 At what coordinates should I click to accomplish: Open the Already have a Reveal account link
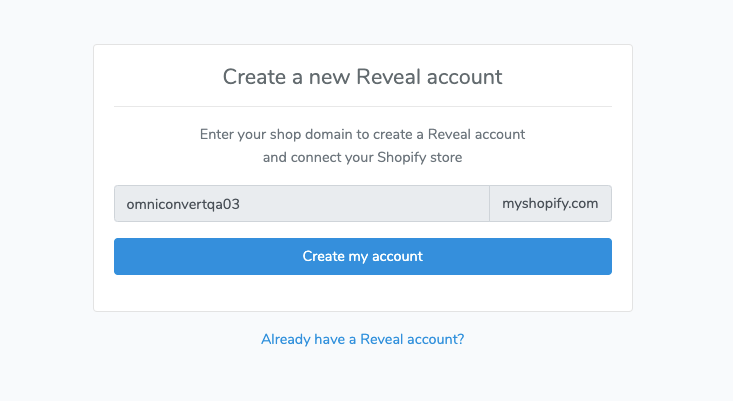363,339
